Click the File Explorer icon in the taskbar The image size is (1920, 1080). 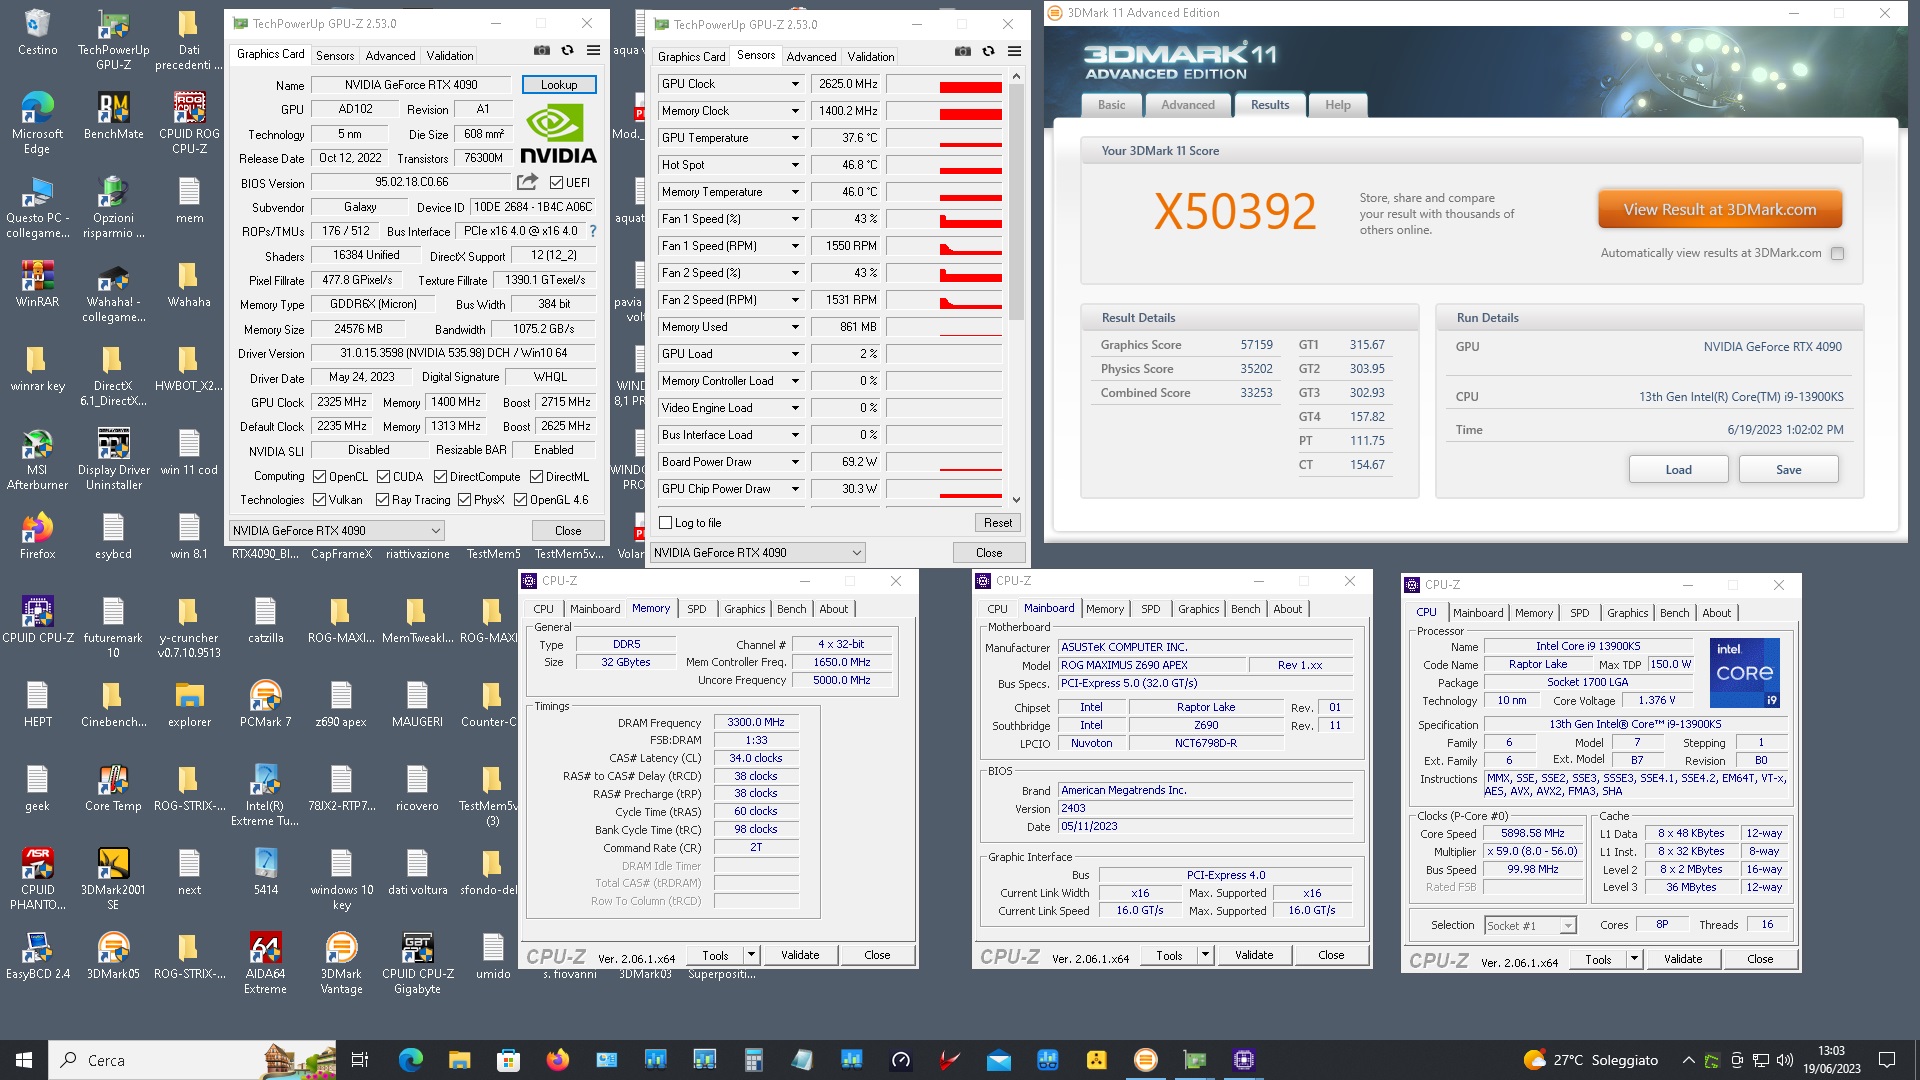point(459,1060)
